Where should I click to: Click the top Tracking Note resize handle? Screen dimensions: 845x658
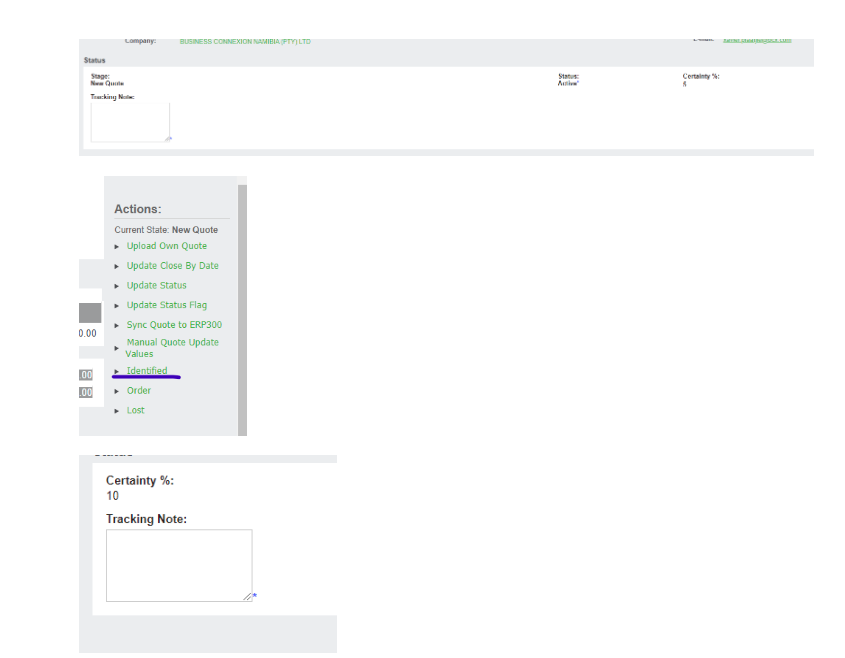click(167, 139)
